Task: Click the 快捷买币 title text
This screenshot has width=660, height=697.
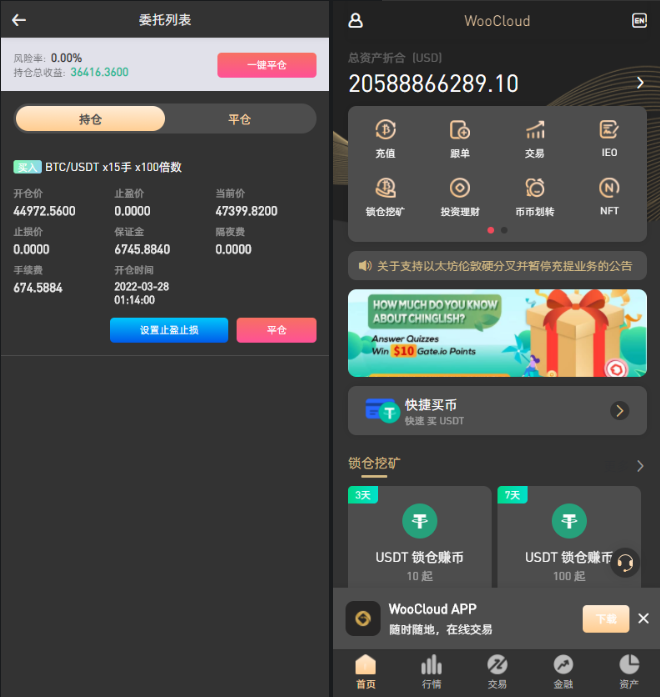Action: 430,405
